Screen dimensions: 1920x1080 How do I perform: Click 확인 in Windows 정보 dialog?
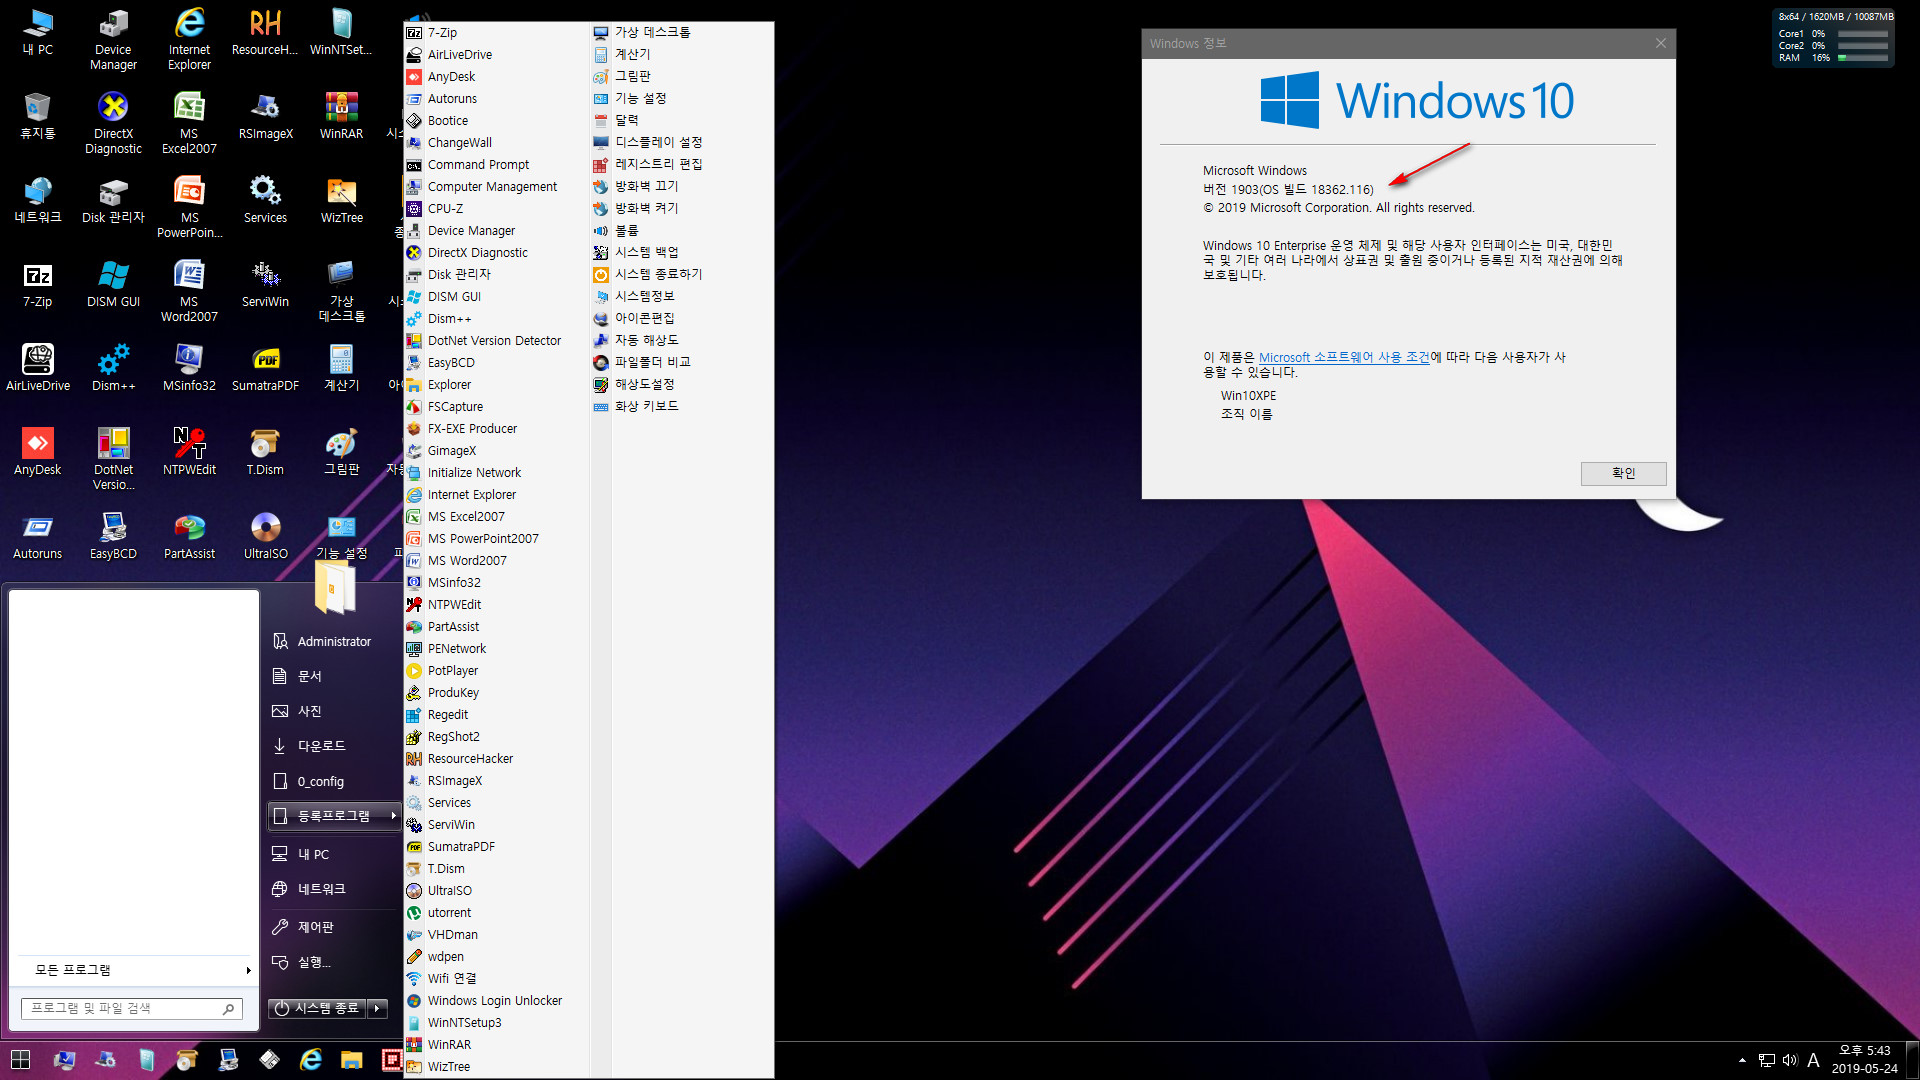click(1623, 473)
